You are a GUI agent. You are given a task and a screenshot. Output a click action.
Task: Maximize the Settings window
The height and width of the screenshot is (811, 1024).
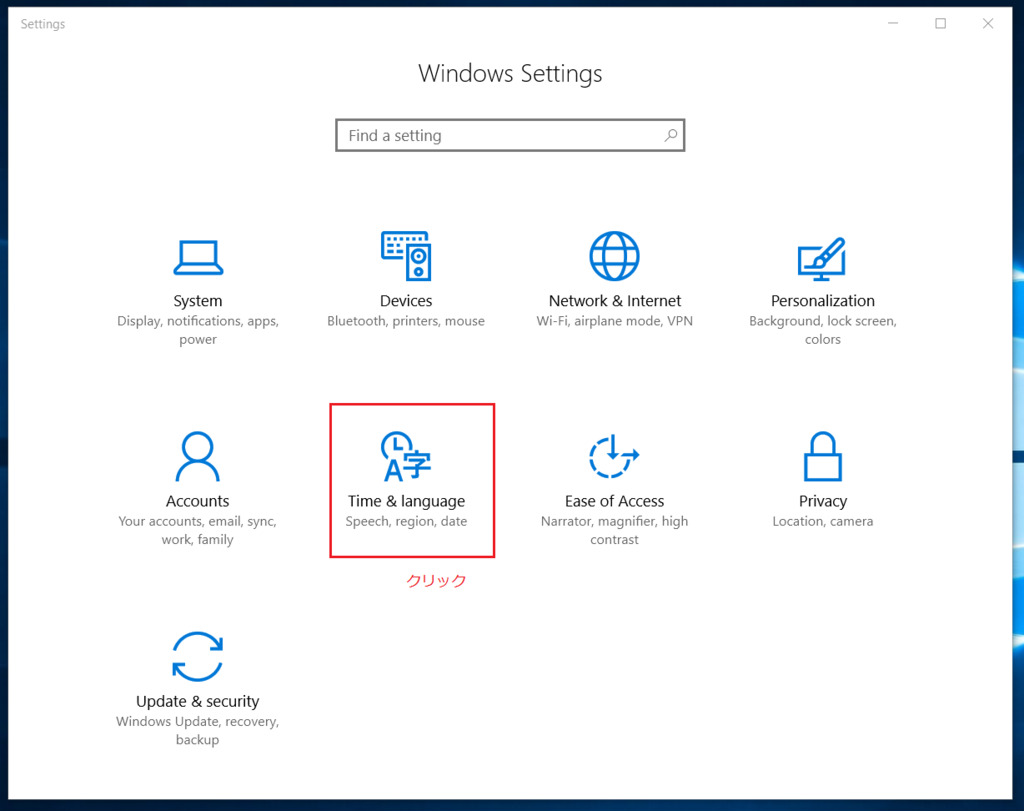pos(940,24)
